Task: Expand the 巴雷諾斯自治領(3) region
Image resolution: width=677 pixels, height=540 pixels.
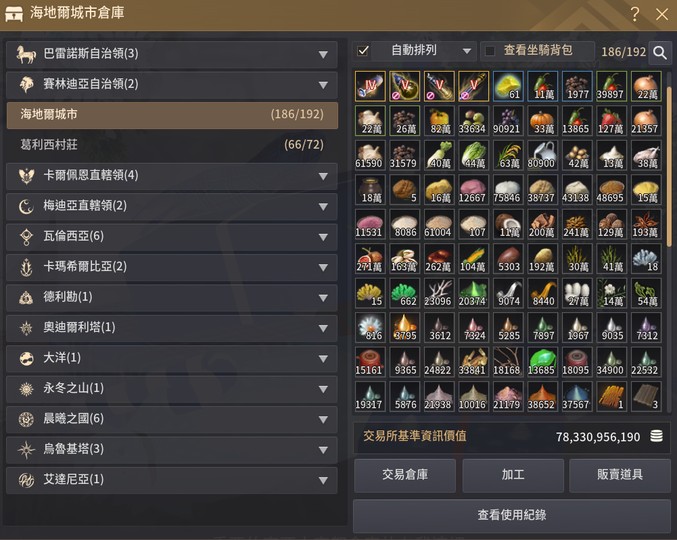Action: [172, 54]
